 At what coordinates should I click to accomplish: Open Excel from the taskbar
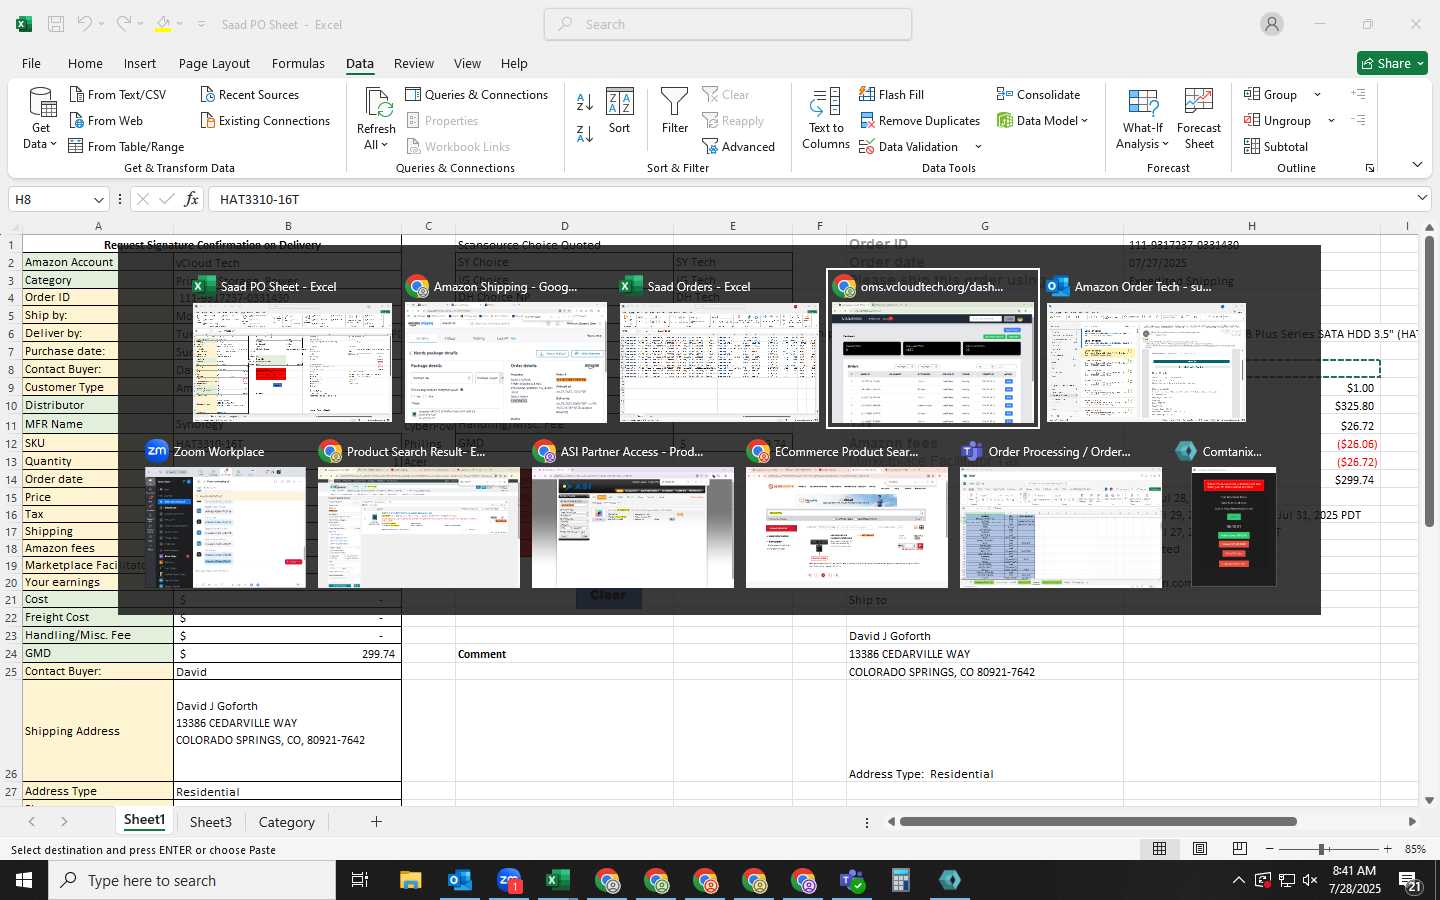coord(558,880)
